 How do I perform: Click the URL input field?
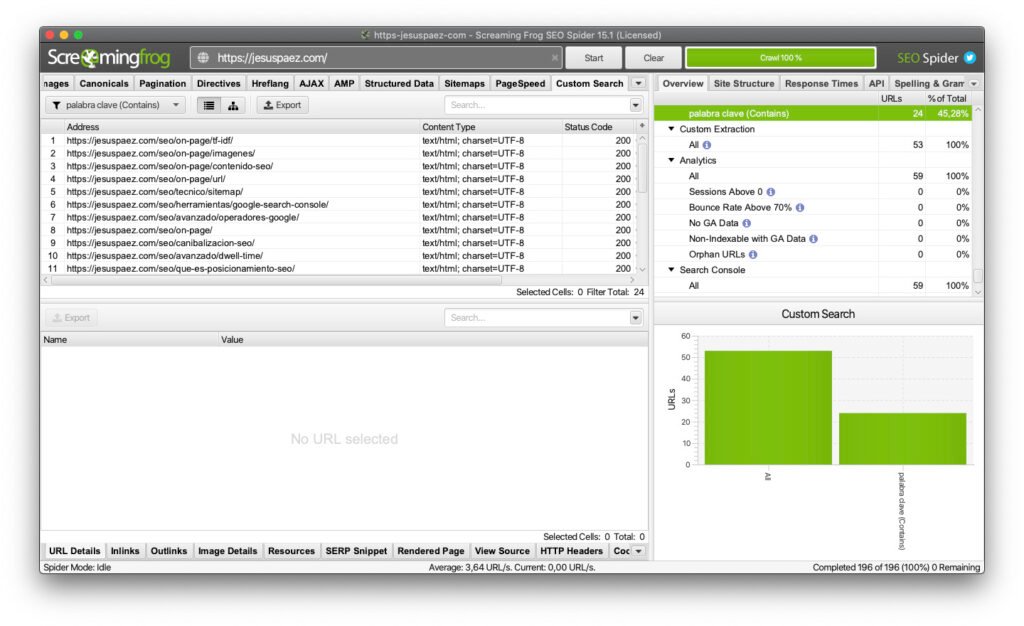point(377,58)
